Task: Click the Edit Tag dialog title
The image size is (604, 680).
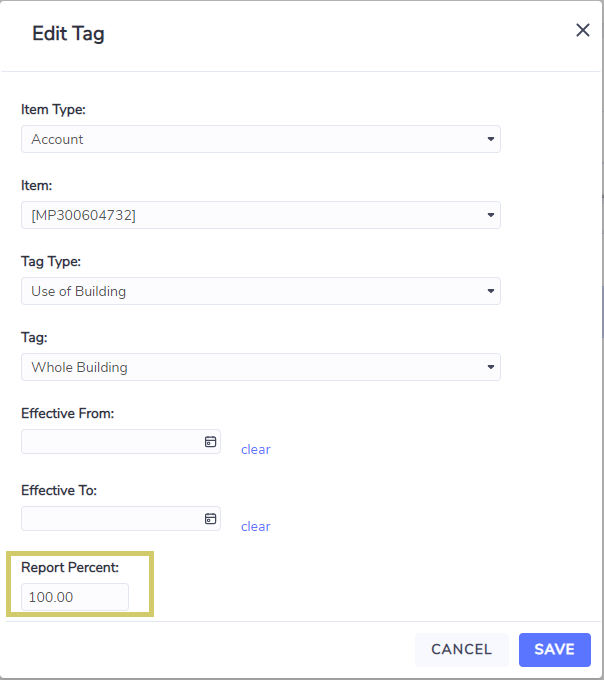Action: (69, 34)
